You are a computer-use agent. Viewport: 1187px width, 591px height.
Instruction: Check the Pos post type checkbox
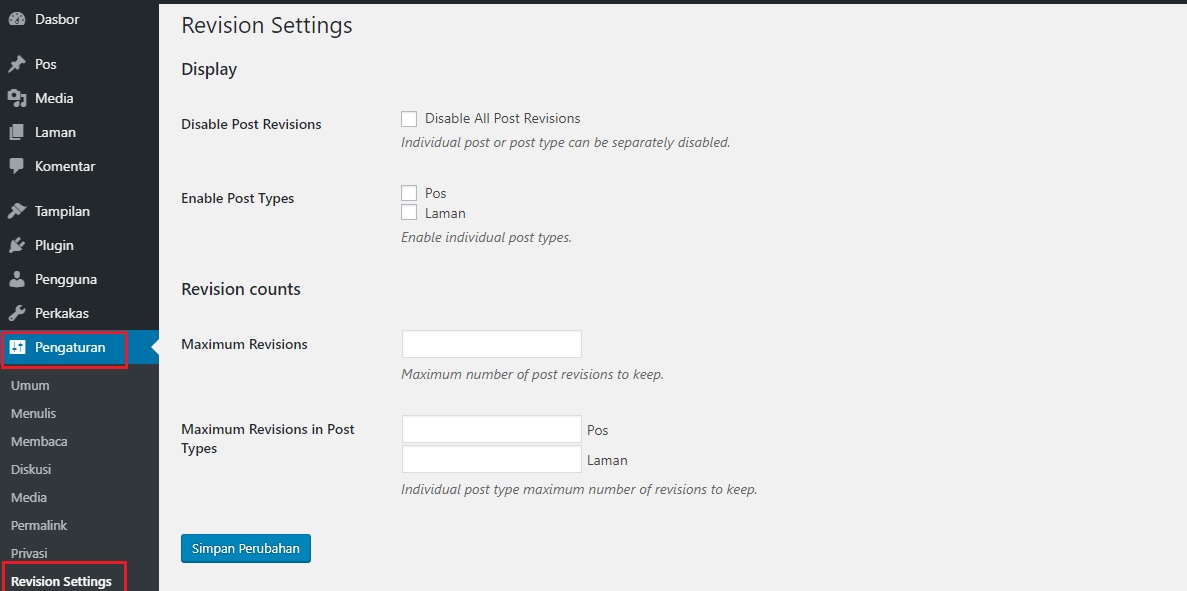pyautogui.click(x=408, y=192)
